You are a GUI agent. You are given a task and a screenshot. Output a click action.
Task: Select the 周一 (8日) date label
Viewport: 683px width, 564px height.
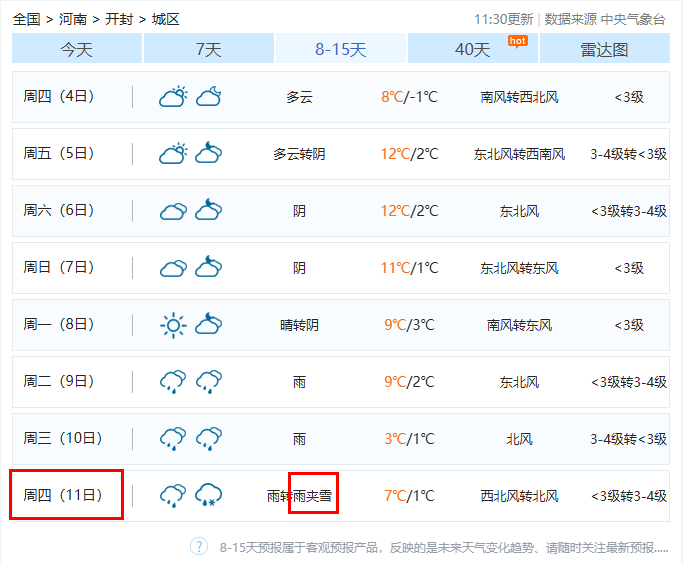[59, 324]
